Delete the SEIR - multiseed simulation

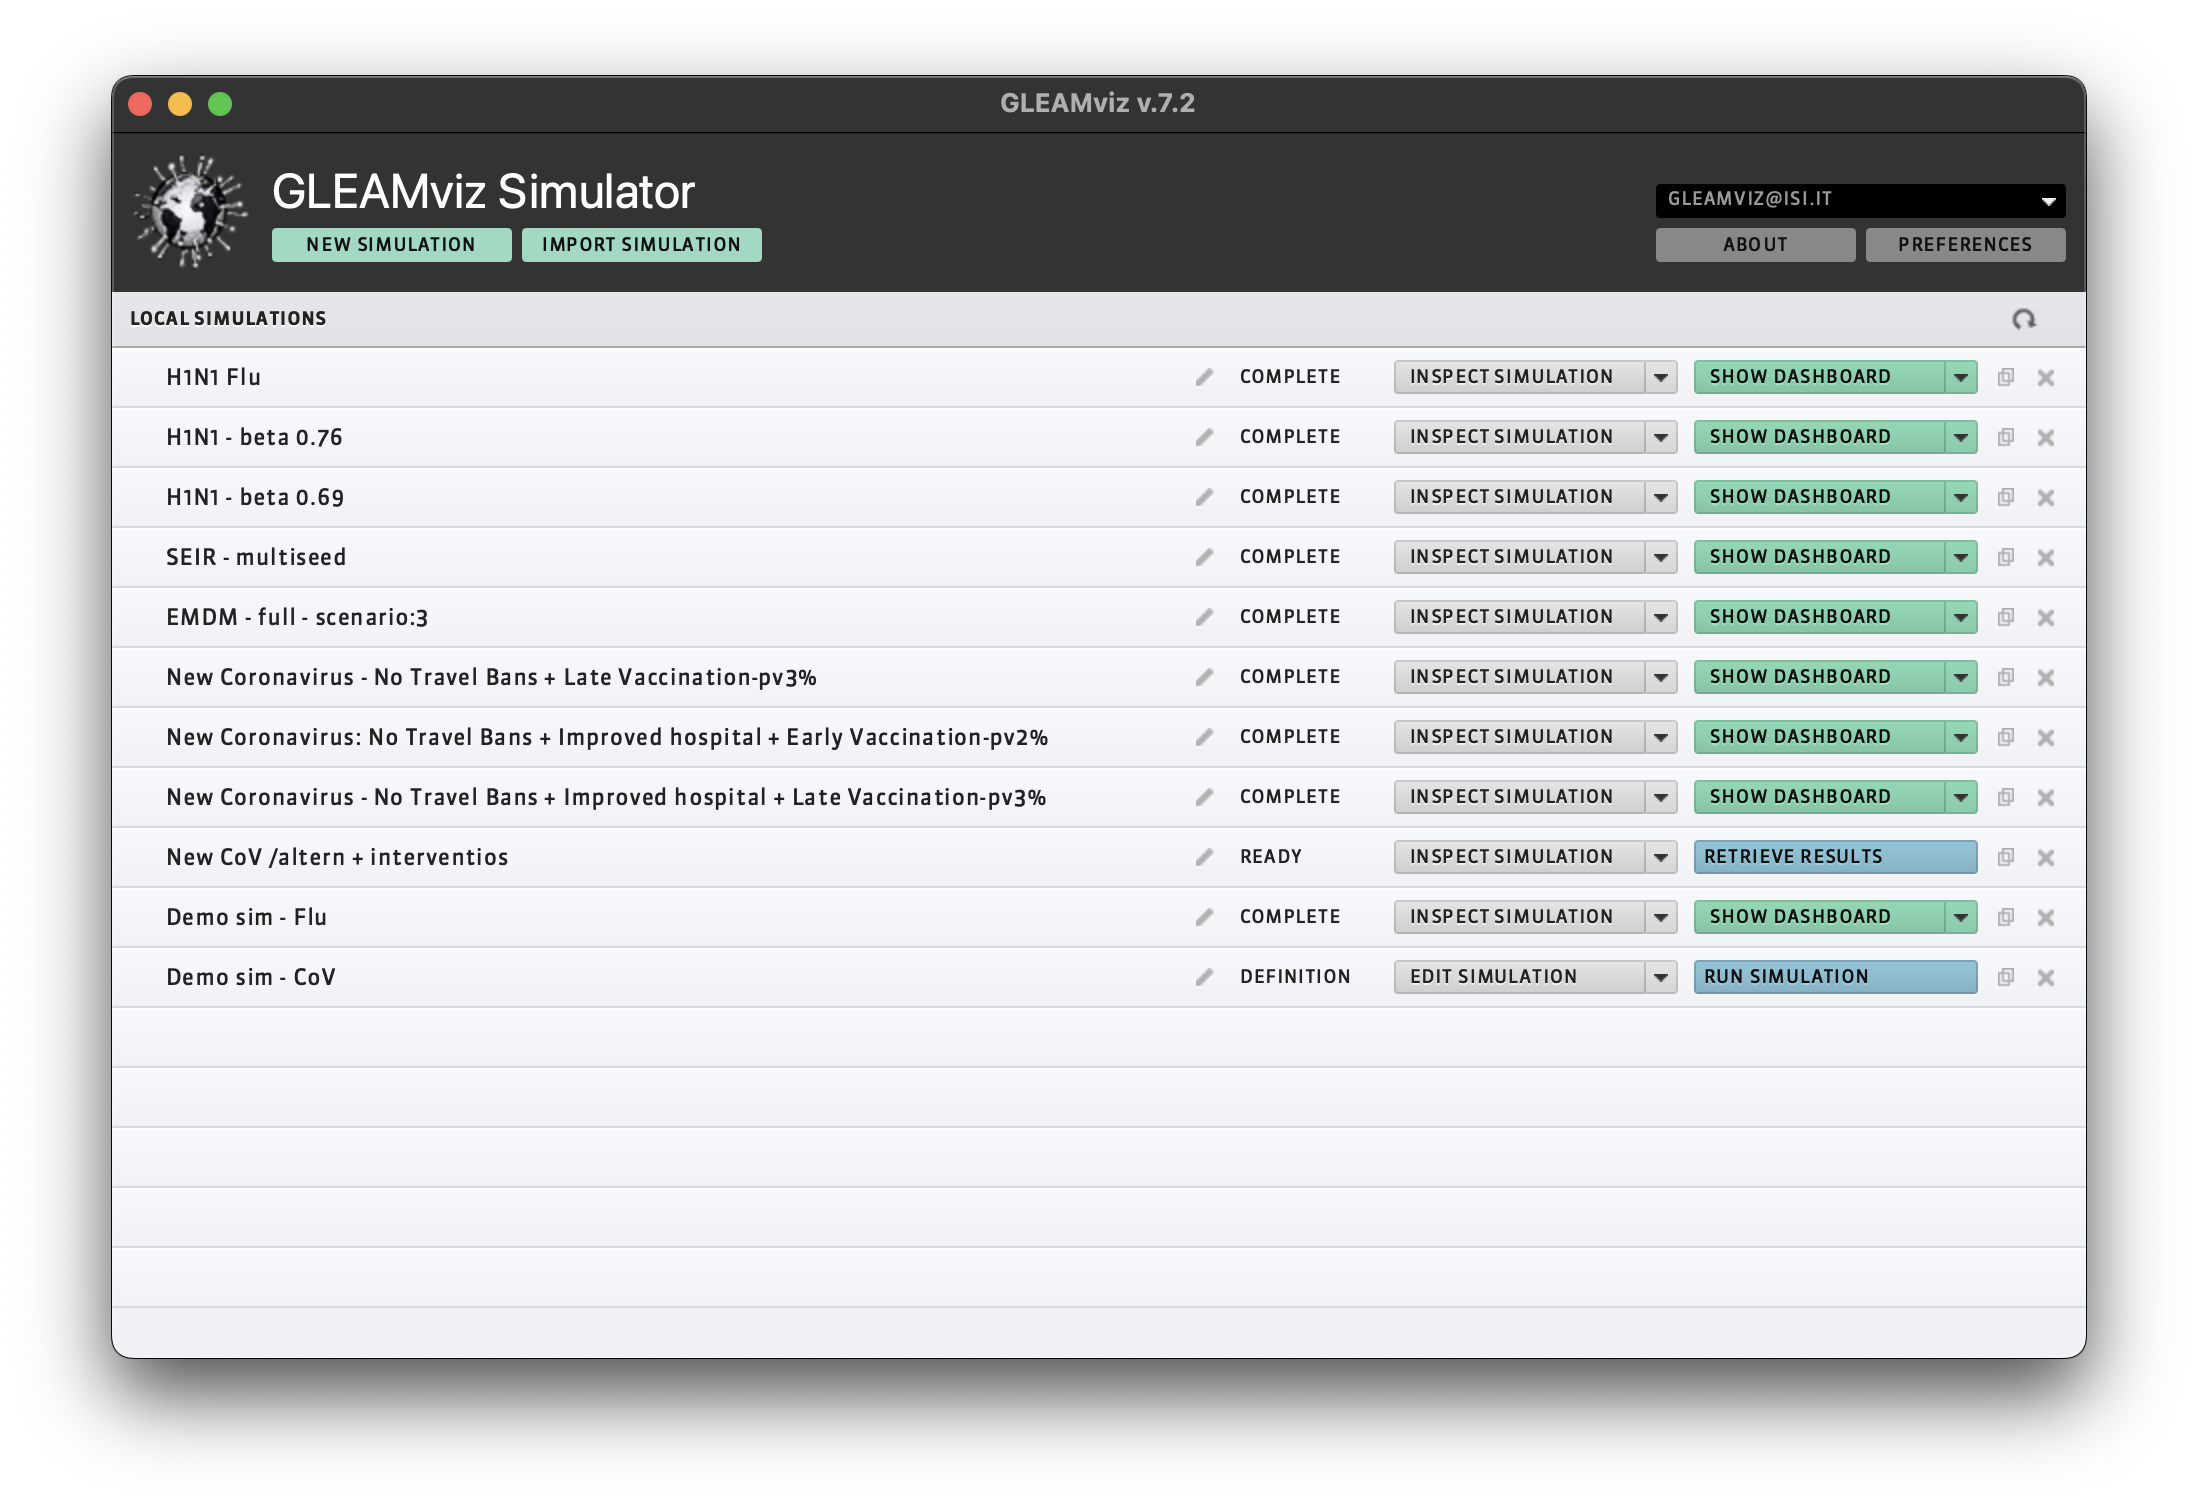pos(2046,558)
